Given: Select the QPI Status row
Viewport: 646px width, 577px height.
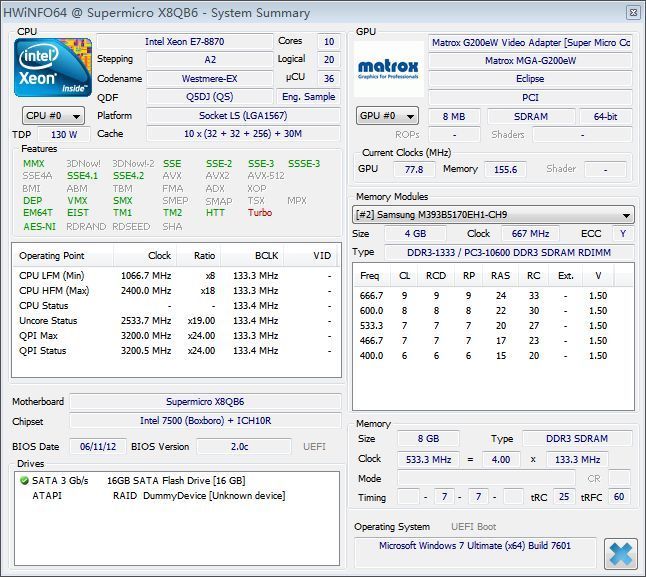Looking at the screenshot, I should [176, 351].
